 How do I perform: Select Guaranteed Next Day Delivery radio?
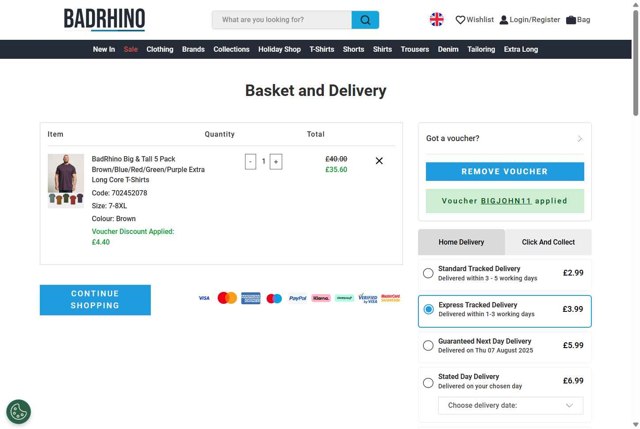click(428, 345)
